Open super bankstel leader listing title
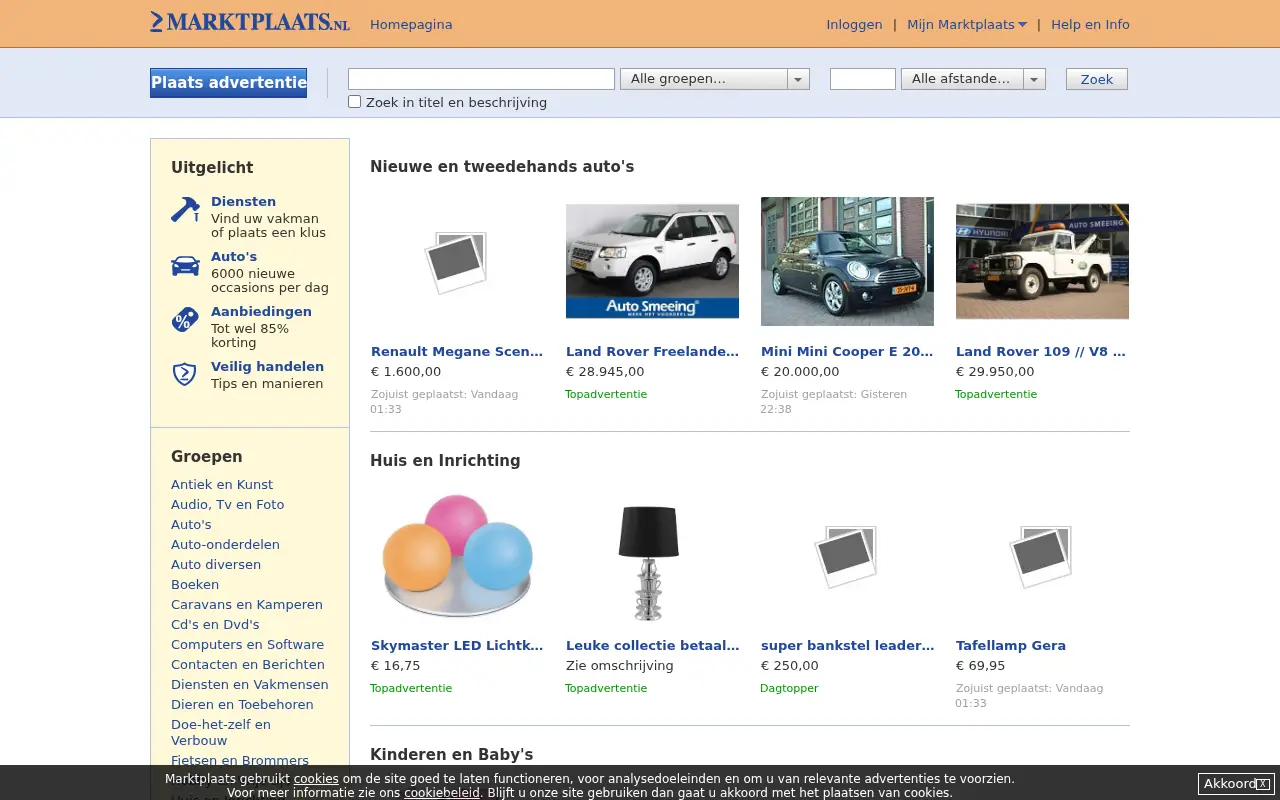1280x800 pixels. (x=847, y=645)
